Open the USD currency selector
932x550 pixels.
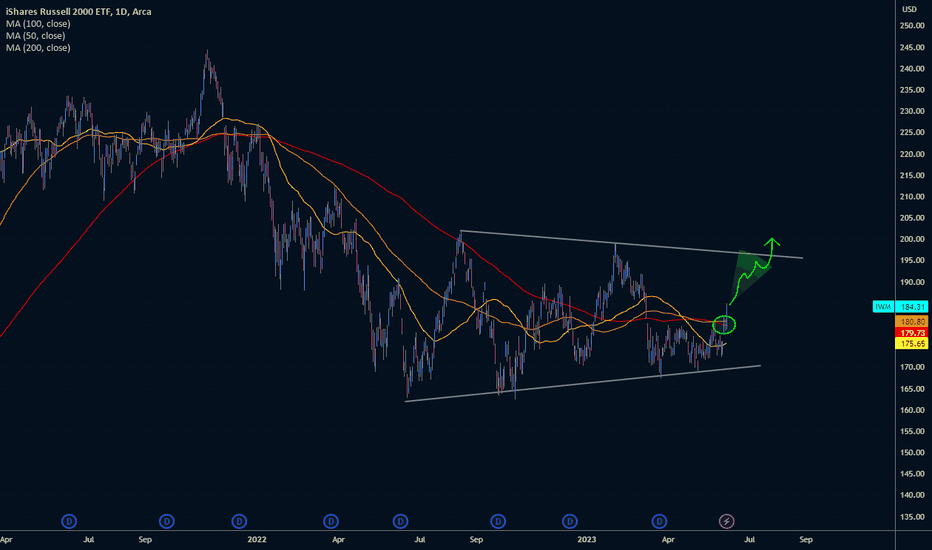point(909,9)
